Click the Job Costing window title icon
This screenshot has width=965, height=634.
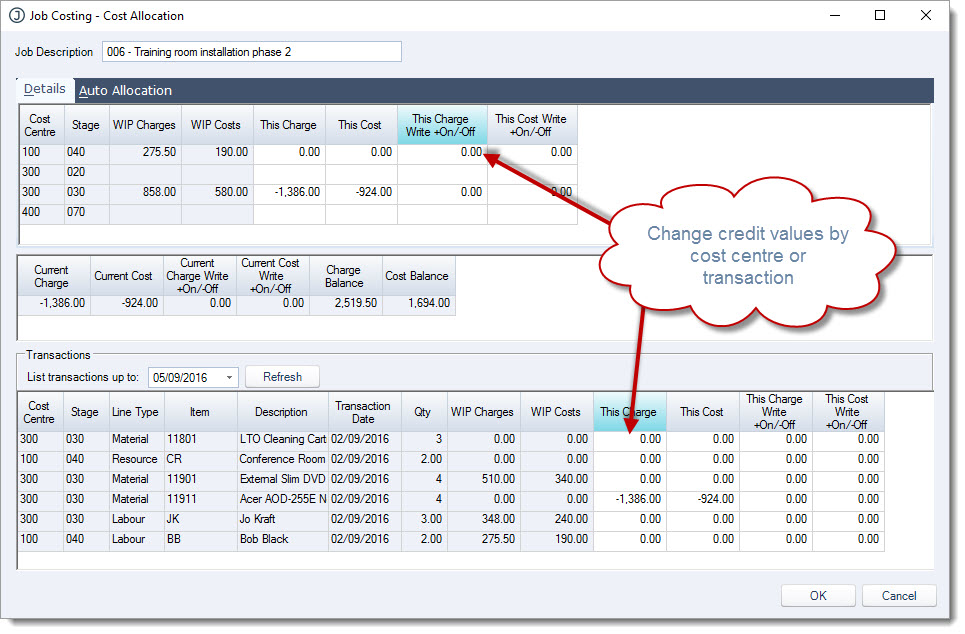point(17,15)
